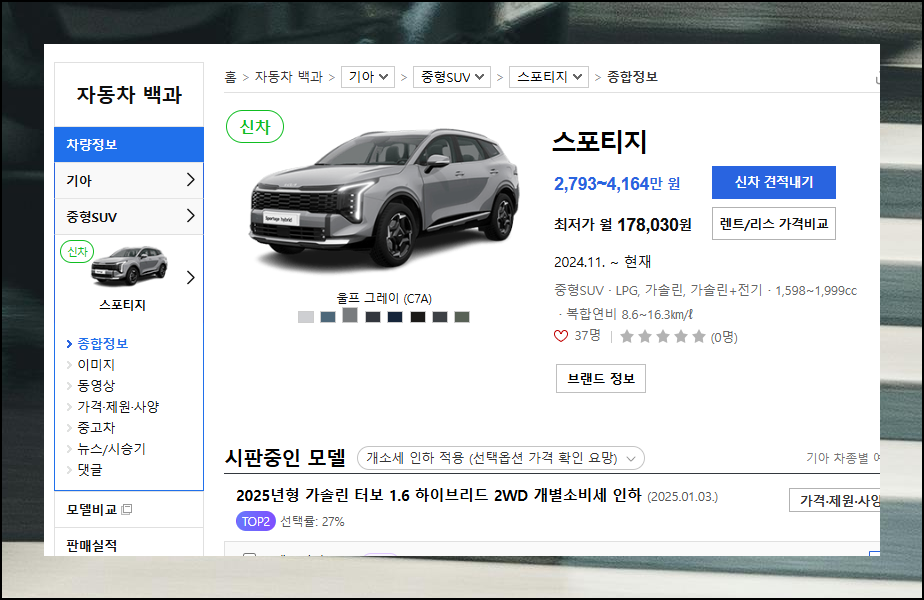Click the TOP2 badge
The image size is (924, 600).
(x=256, y=522)
